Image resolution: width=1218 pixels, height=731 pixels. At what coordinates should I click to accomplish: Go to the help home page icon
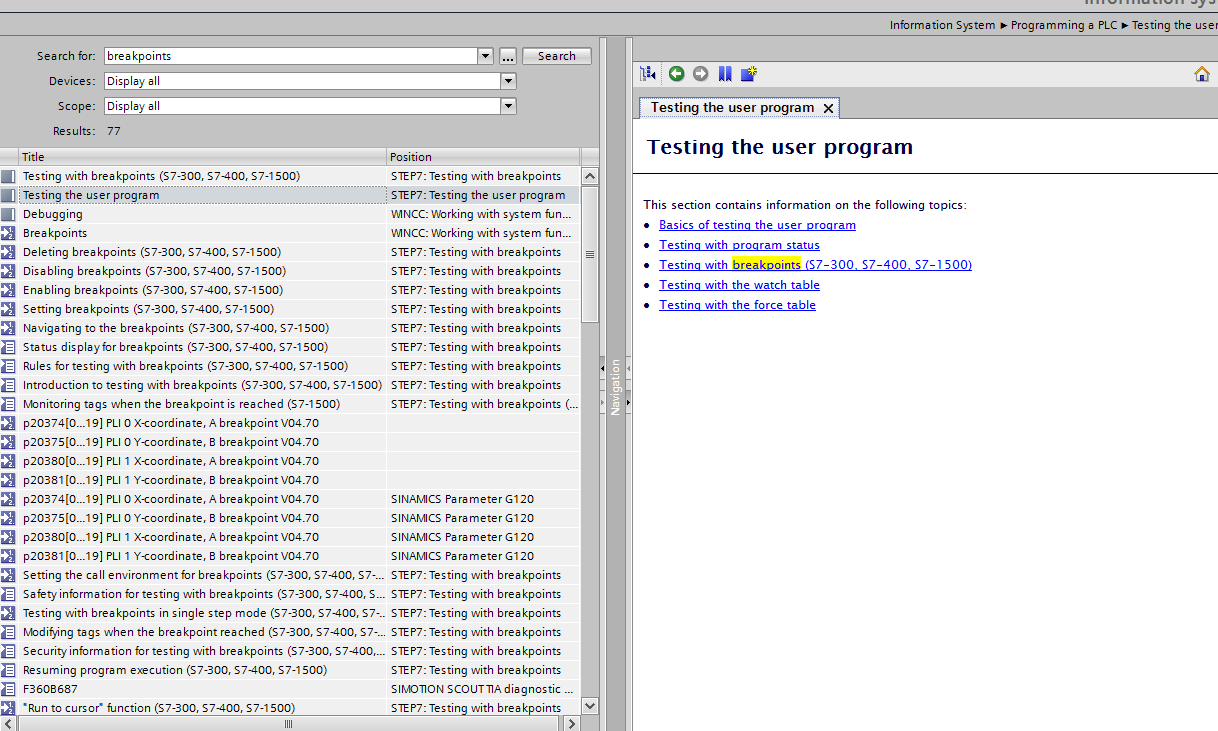[1202, 73]
